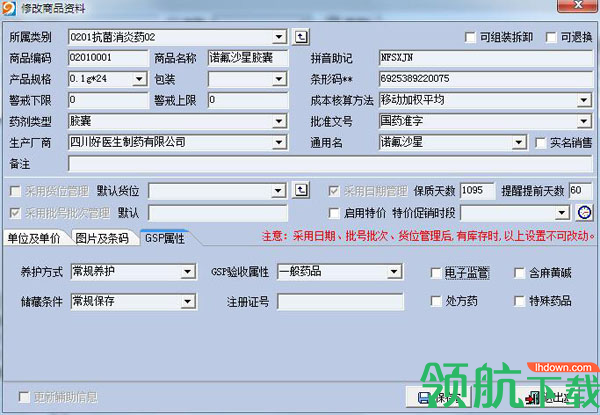Click the 保存 save button
Image resolution: width=600 pixels, height=415 pixels.
(x=439, y=398)
